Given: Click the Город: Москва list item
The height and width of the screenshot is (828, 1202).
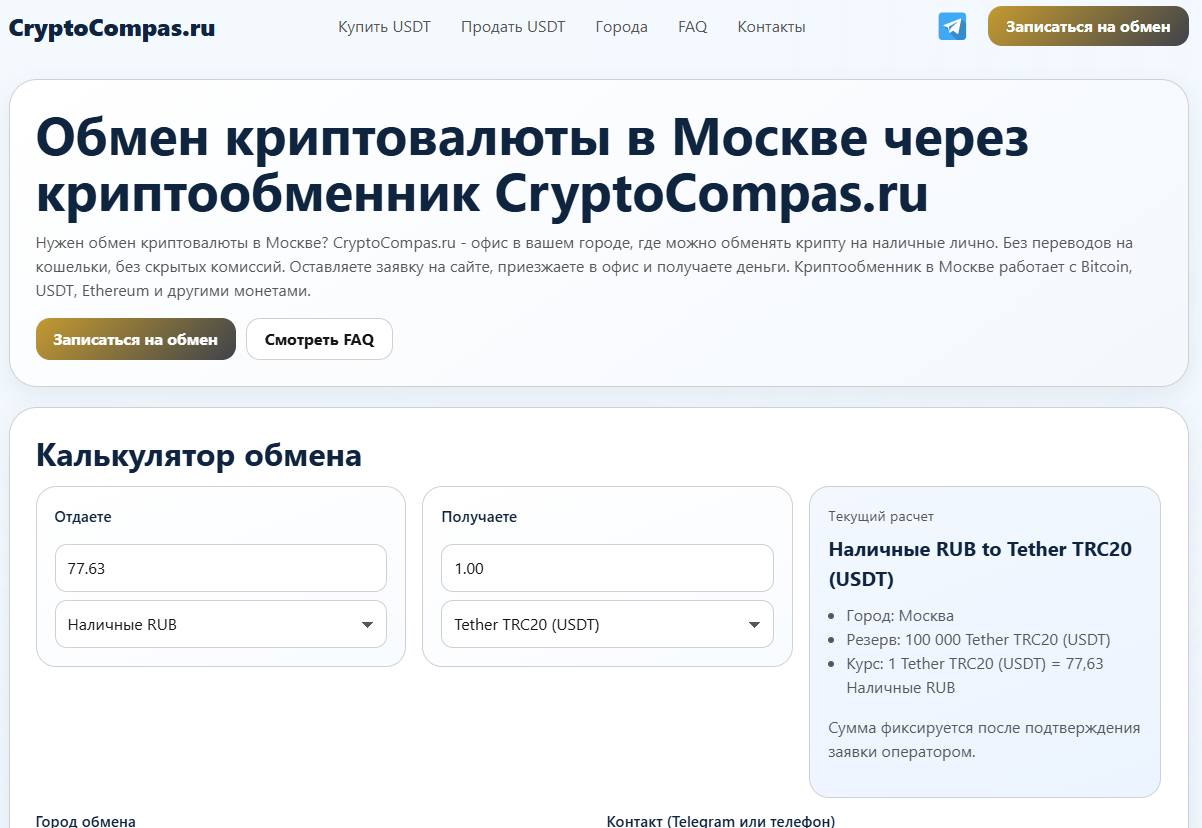Looking at the screenshot, I should (x=896, y=615).
